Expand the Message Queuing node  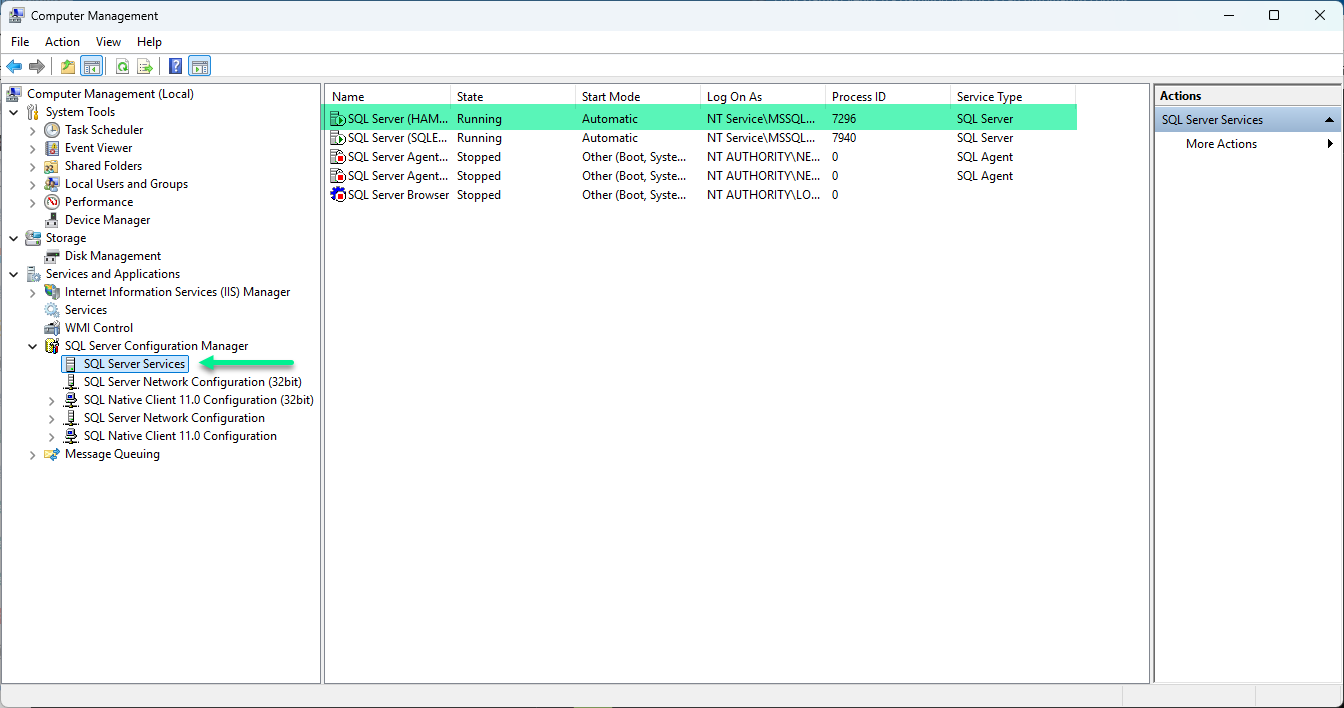pyautogui.click(x=33, y=454)
